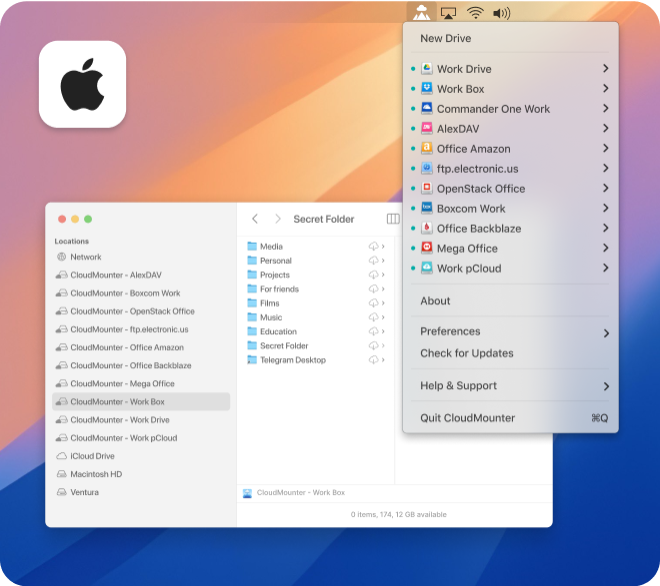660x586 pixels.
Task: Open Macintosh HD in sidebar
Action: pyautogui.click(x=141, y=474)
